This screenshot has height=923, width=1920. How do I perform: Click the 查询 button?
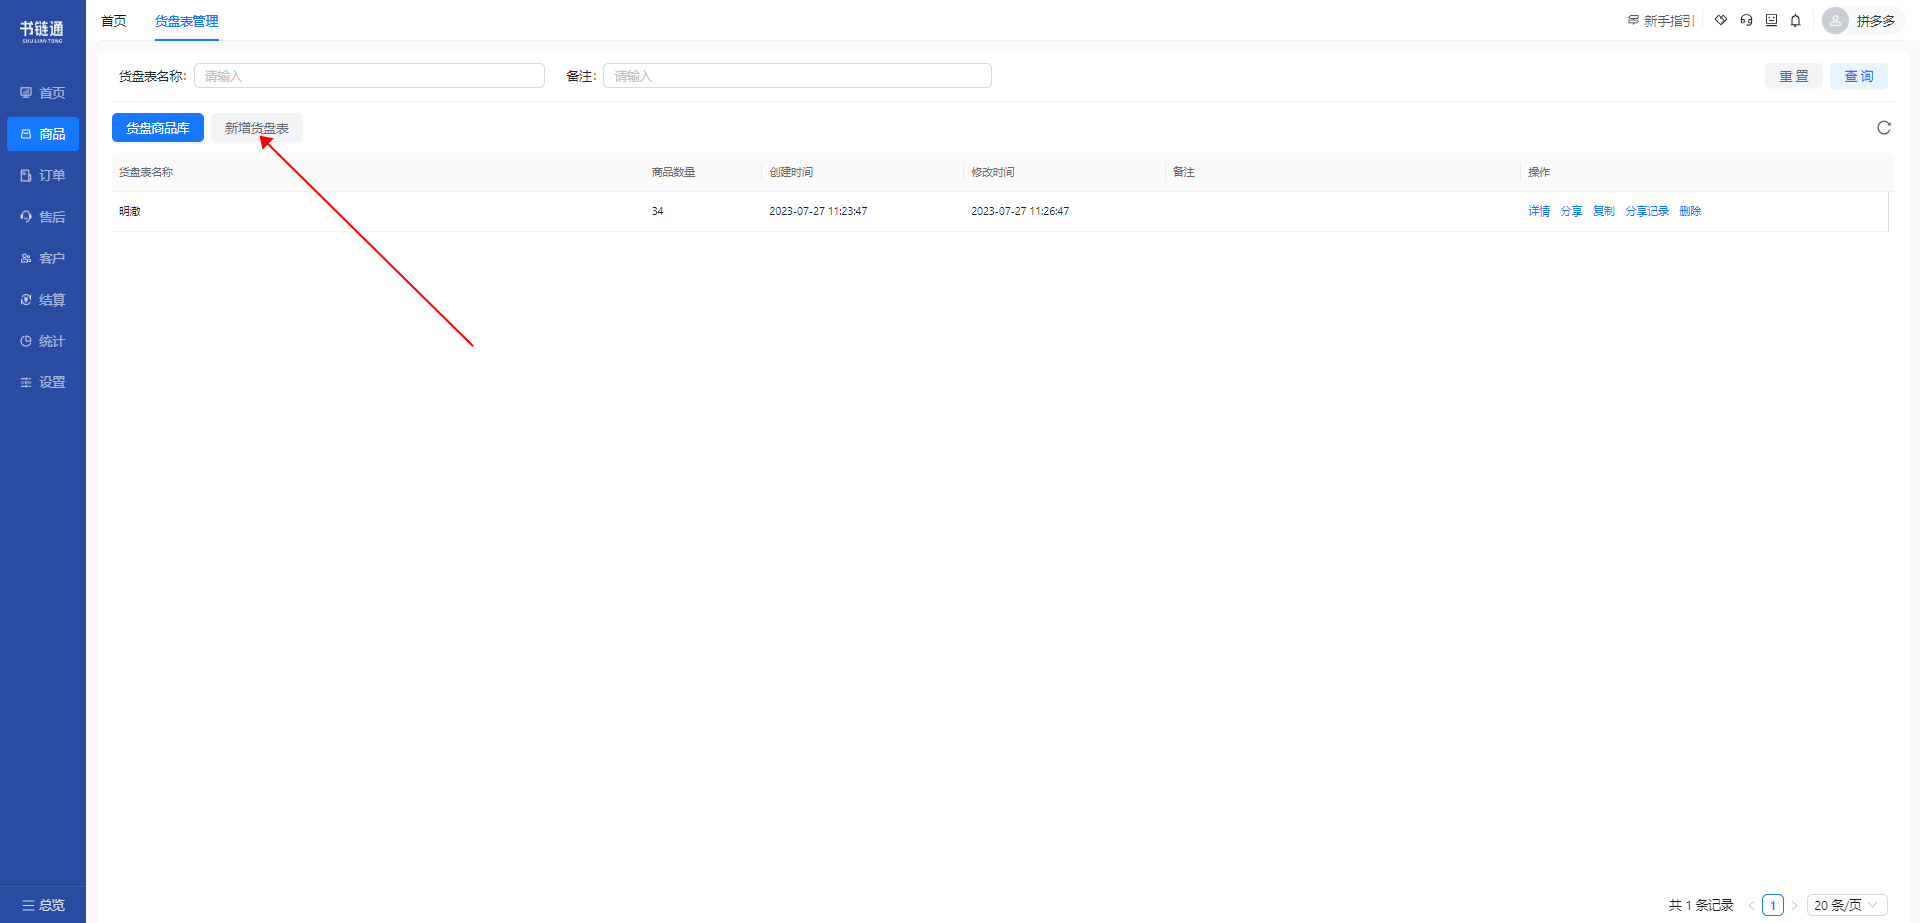click(1859, 76)
